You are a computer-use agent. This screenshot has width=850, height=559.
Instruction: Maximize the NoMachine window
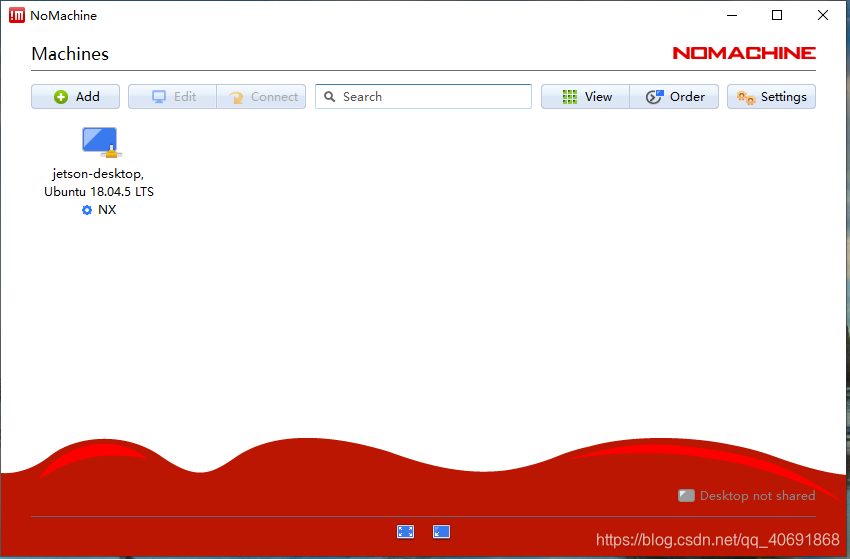(x=777, y=15)
